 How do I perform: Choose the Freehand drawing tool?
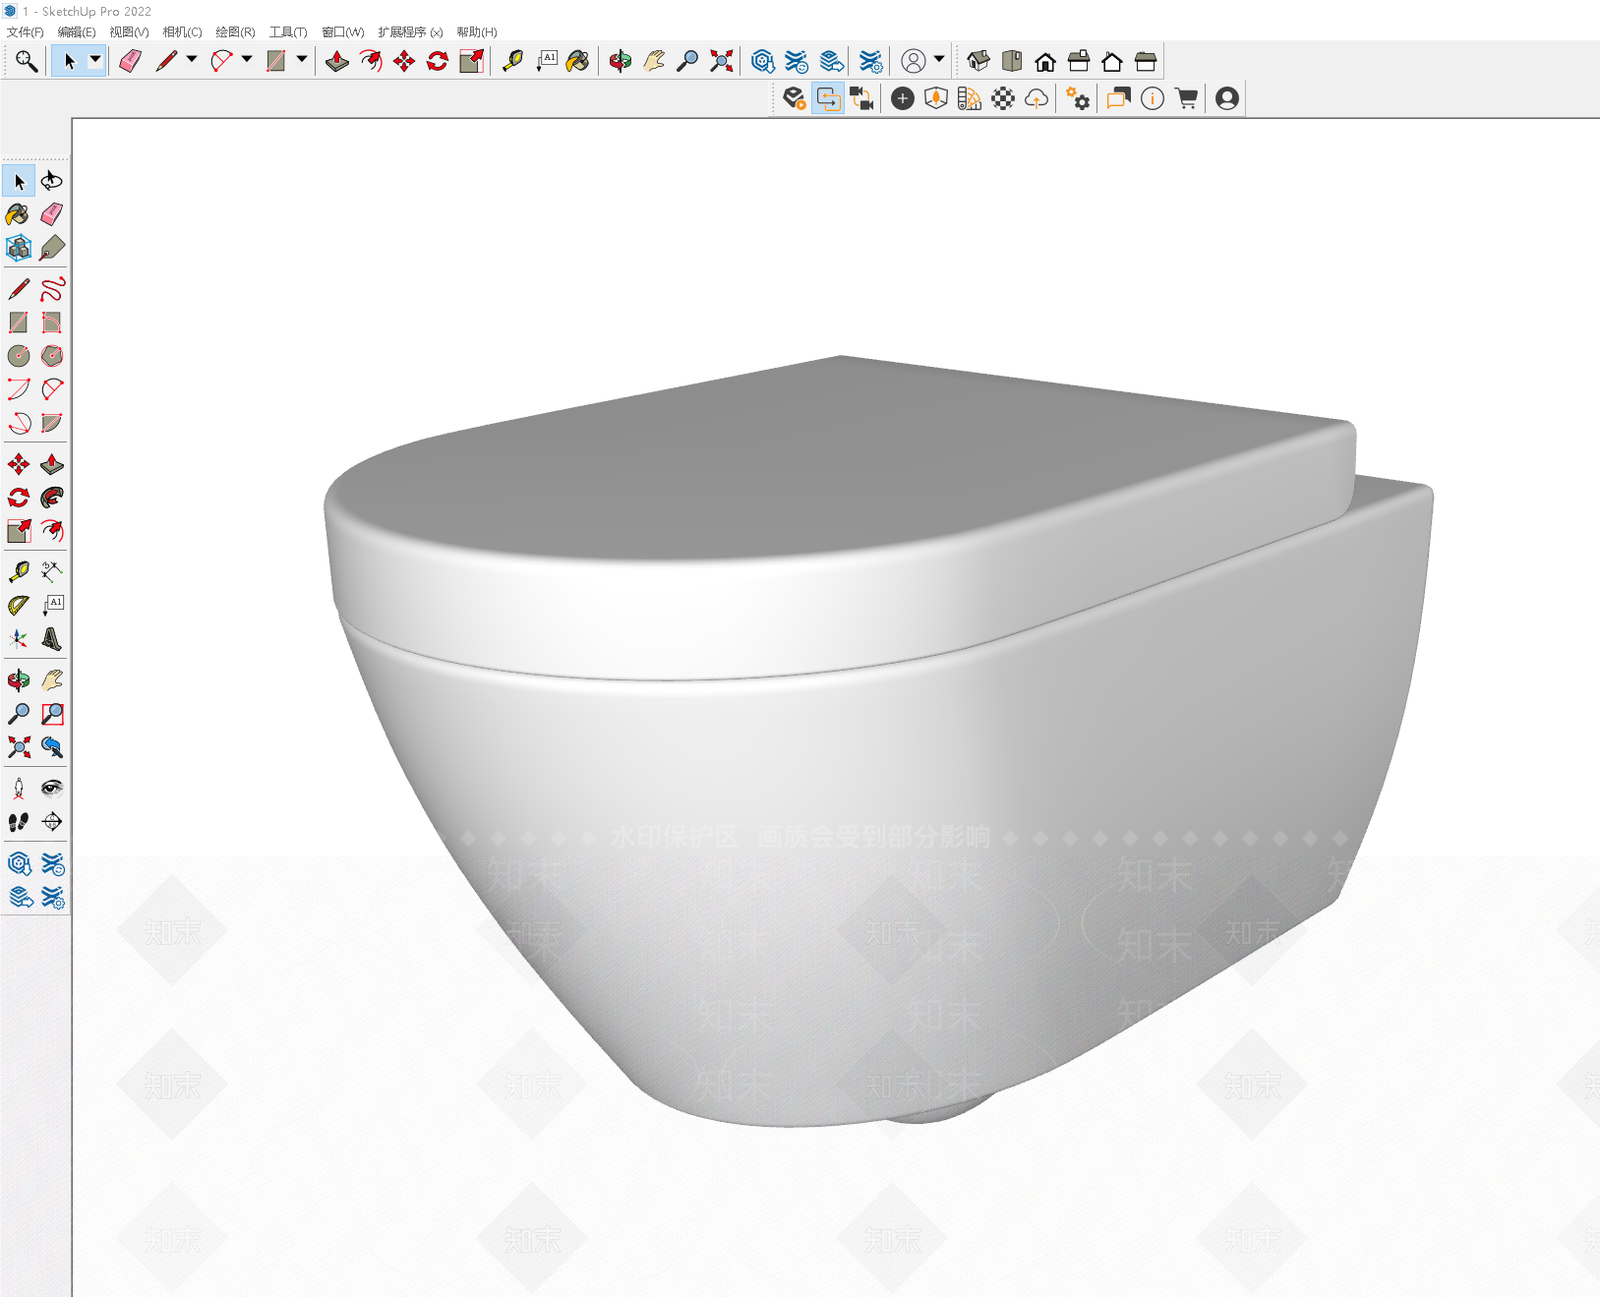click(x=52, y=290)
